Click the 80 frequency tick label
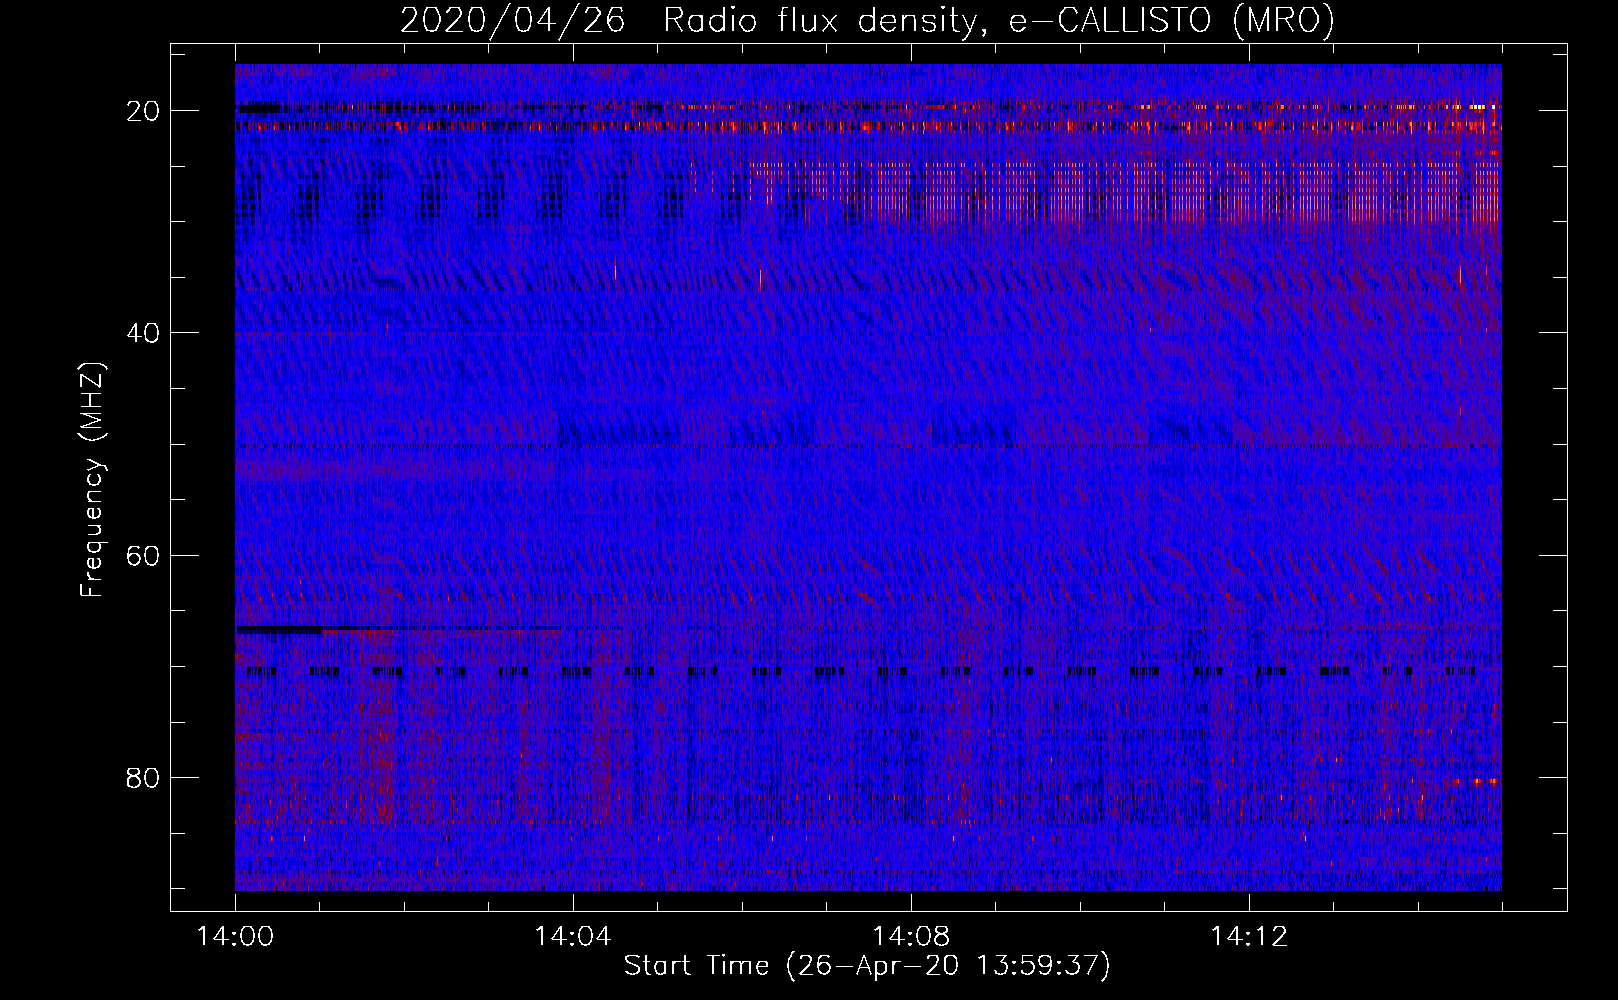This screenshot has width=1618, height=1000. (143, 777)
